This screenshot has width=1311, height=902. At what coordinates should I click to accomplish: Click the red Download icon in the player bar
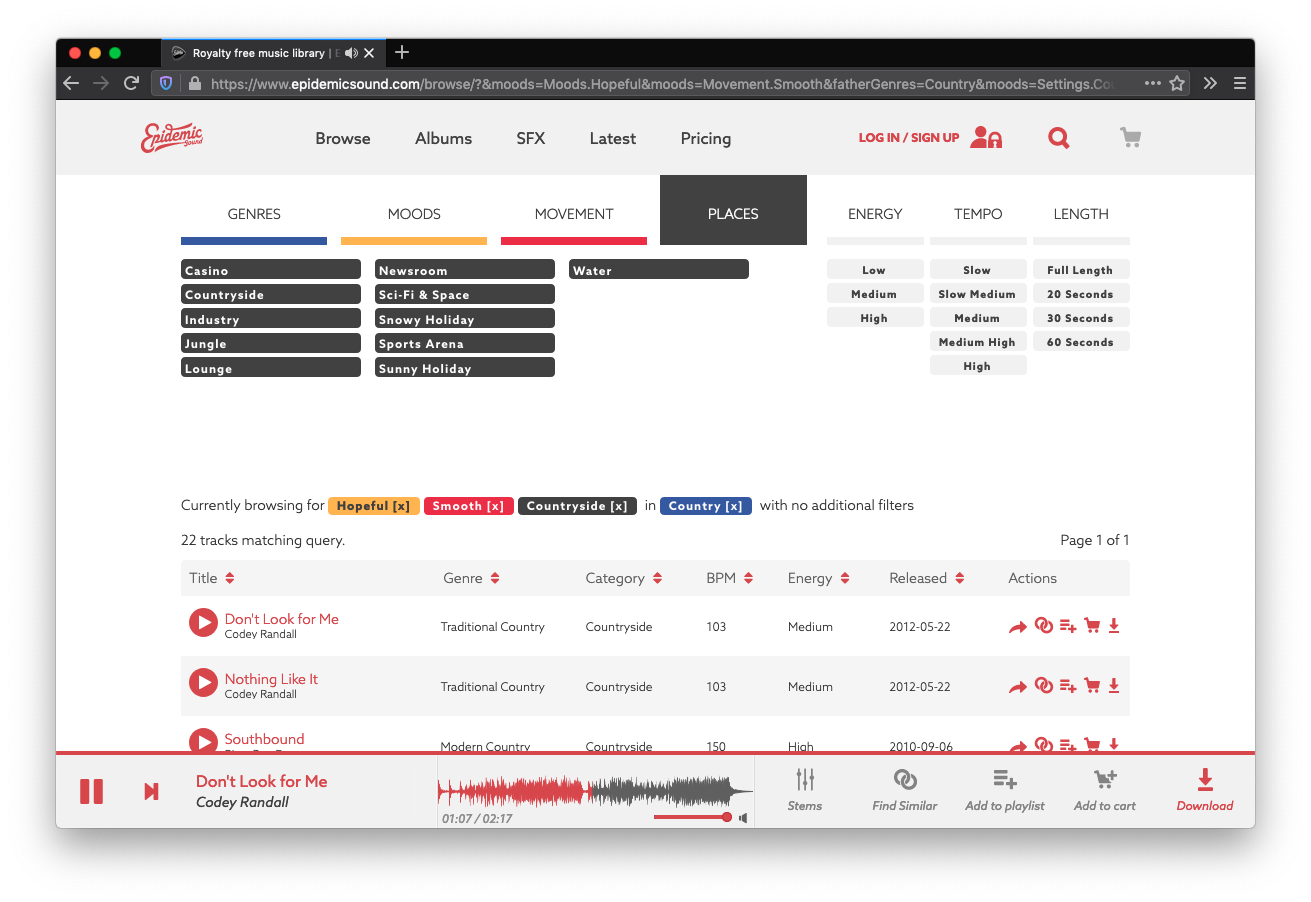[1205, 779]
